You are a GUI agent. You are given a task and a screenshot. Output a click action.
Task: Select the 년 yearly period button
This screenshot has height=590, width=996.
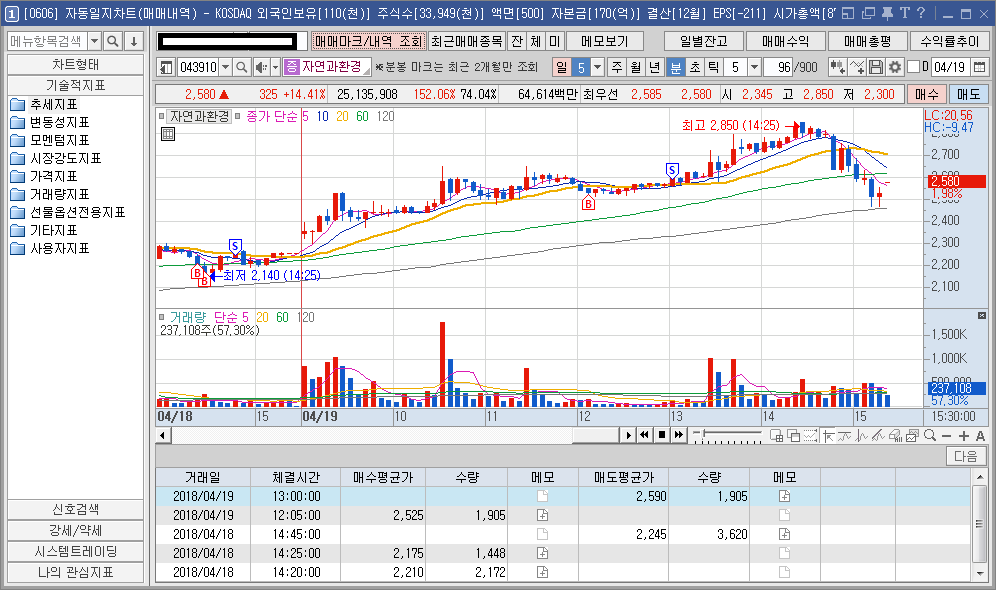pyautogui.click(x=655, y=67)
